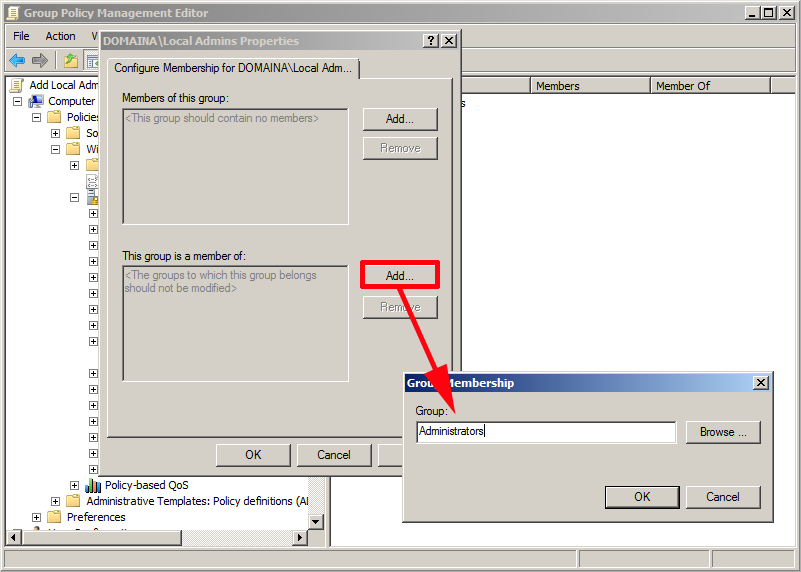The width and height of the screenshot is (801, 572).
Task: Click the Up one level folder icon
Action: click(x=71, y=61)
